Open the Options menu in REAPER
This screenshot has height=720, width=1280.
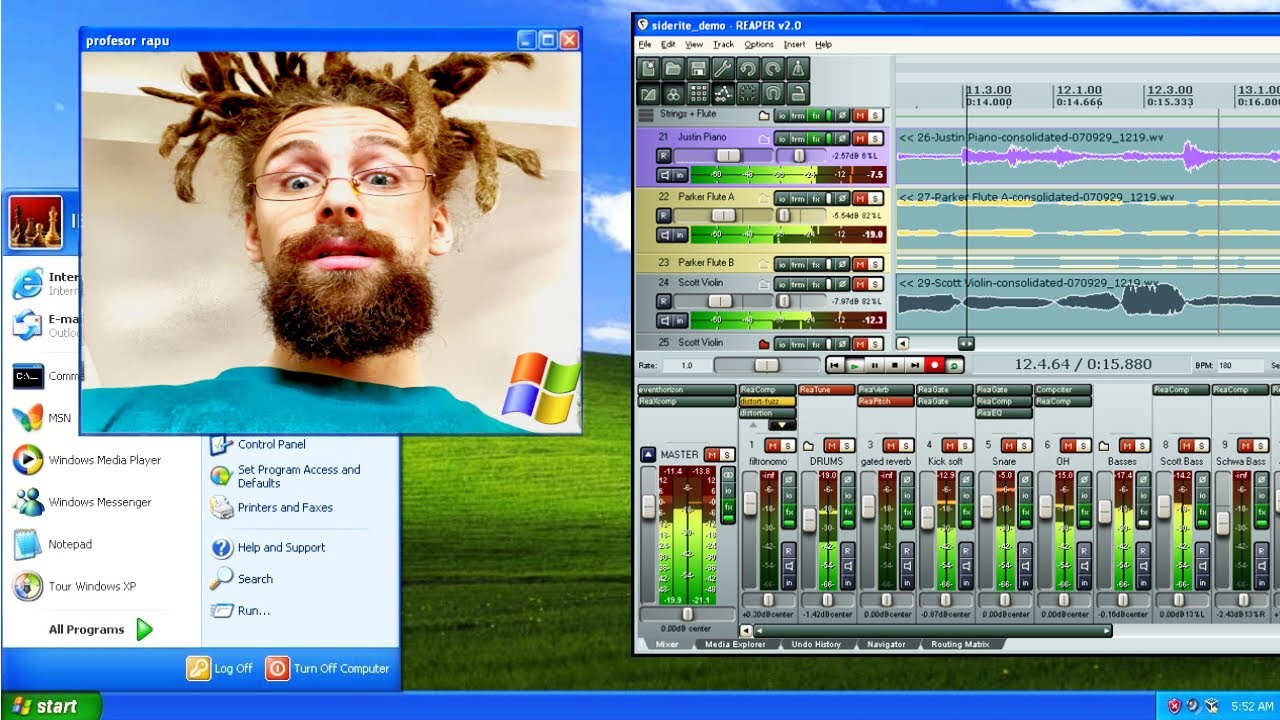[x=759, y=44]
